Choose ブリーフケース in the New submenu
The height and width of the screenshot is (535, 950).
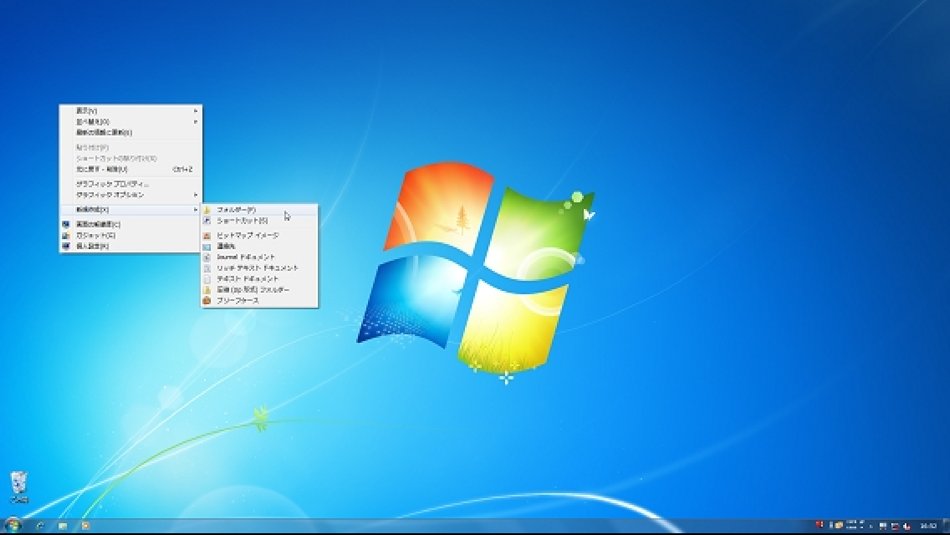[259, 301]
